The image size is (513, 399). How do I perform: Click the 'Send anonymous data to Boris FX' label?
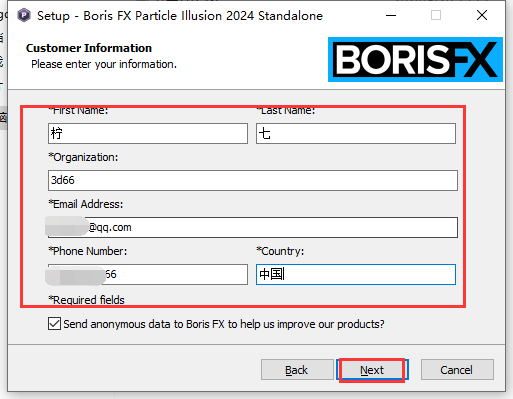click(224, 324)
